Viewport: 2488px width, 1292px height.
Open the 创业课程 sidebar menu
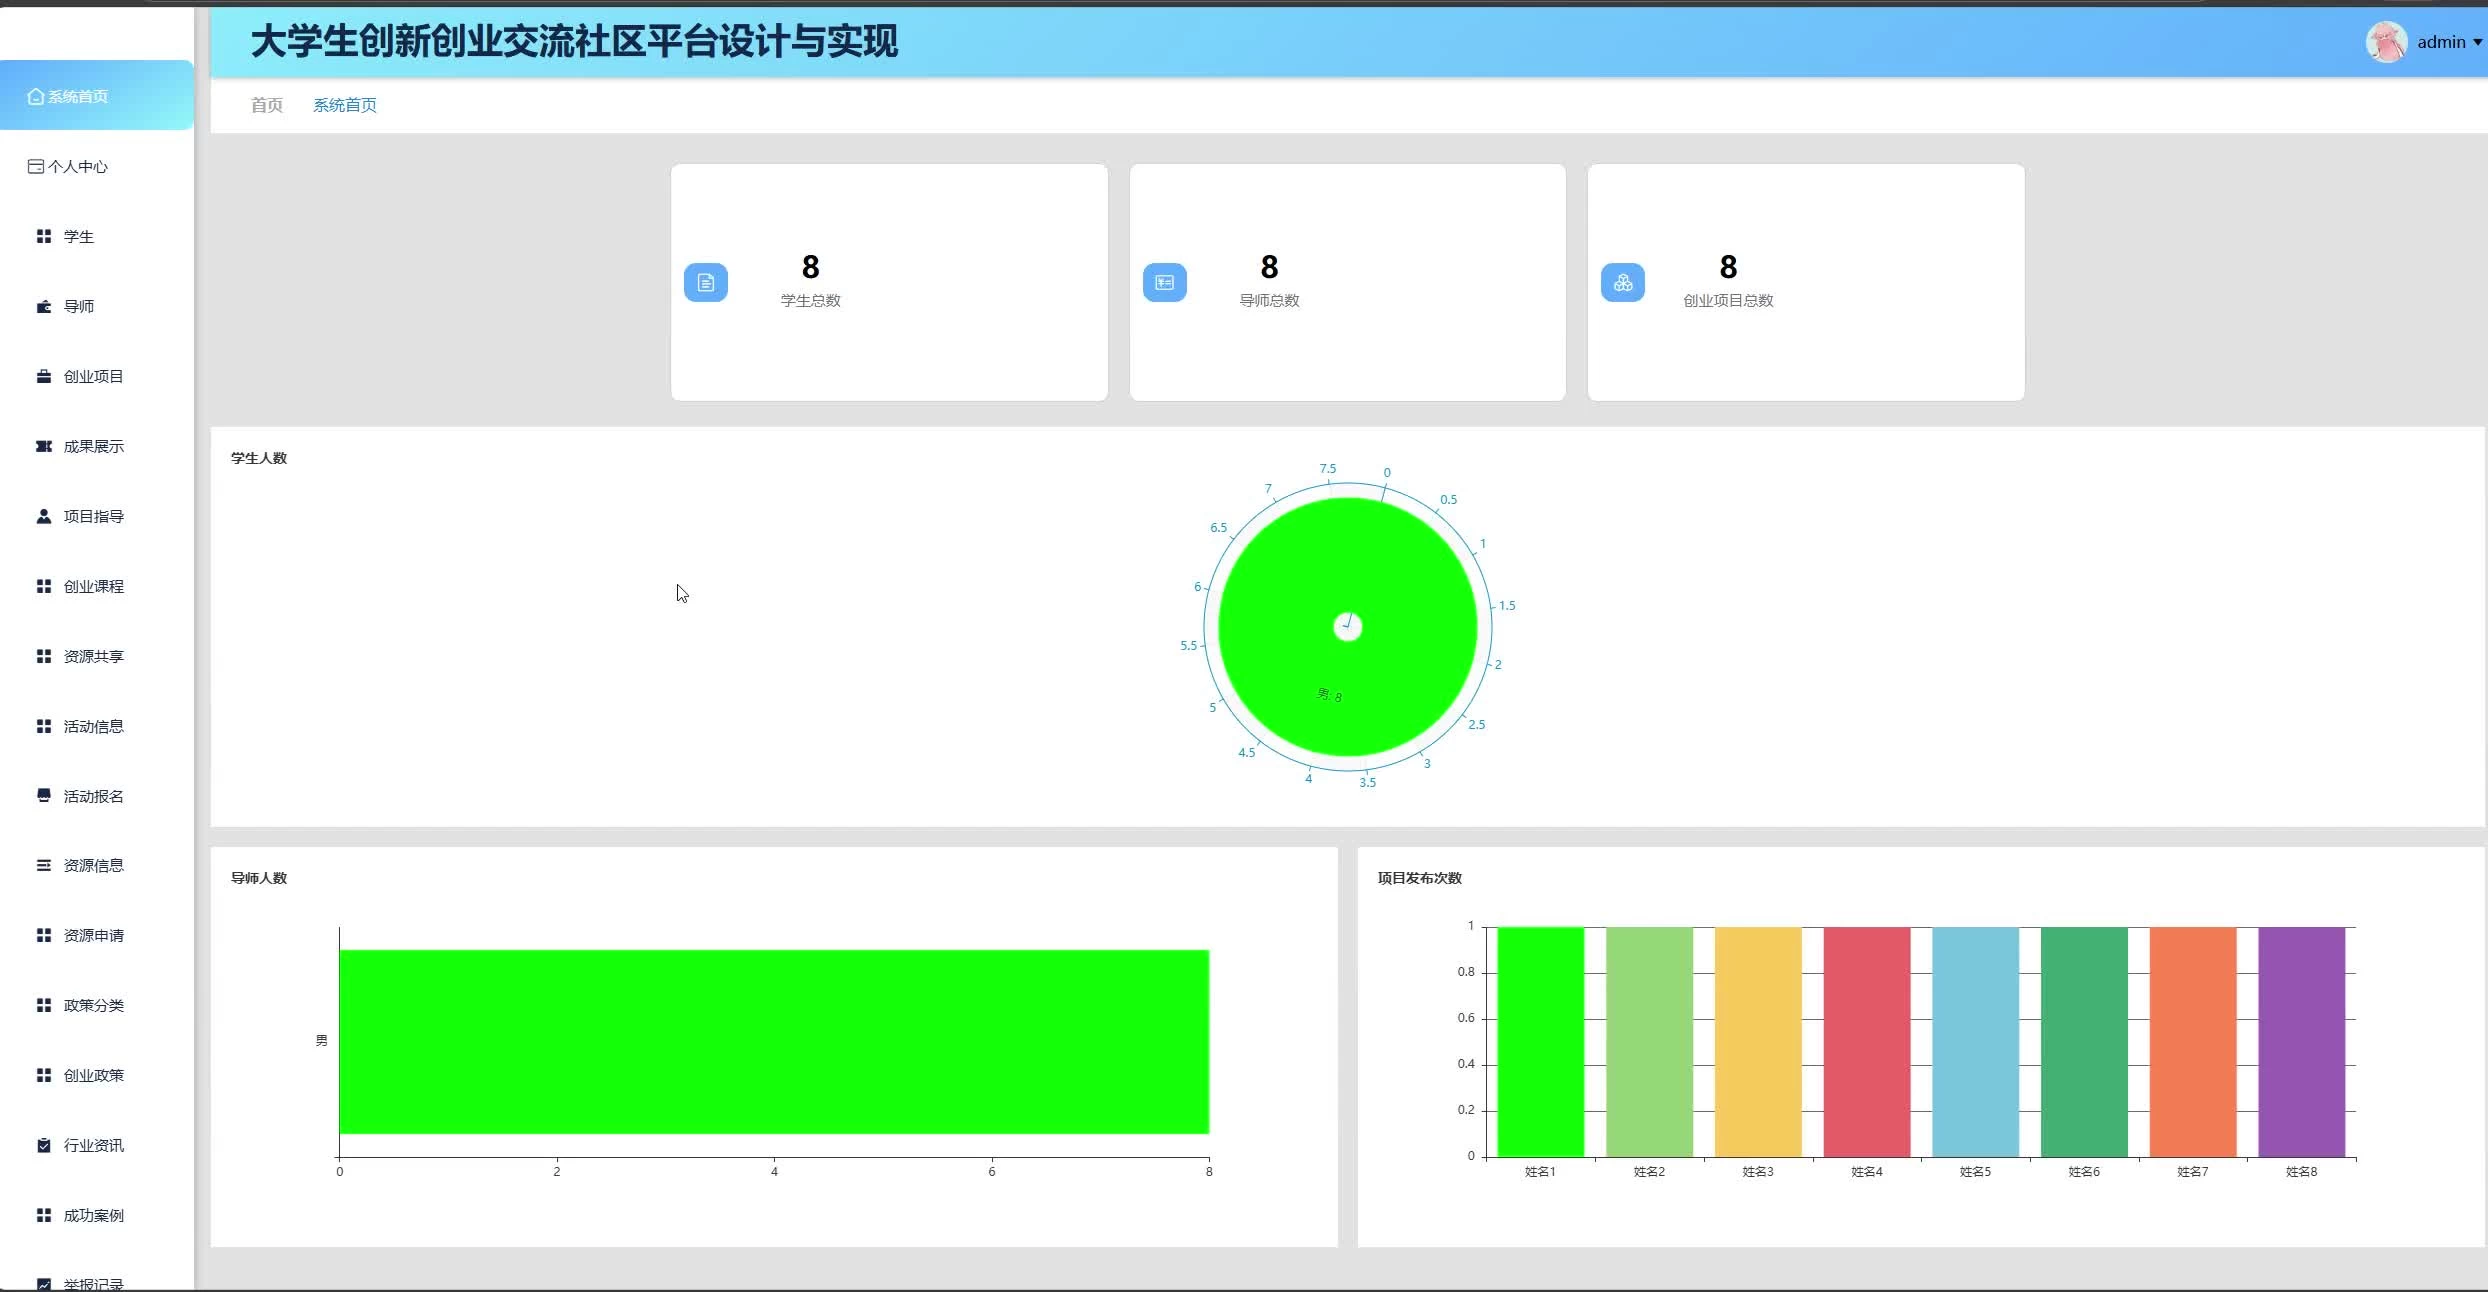93,587
